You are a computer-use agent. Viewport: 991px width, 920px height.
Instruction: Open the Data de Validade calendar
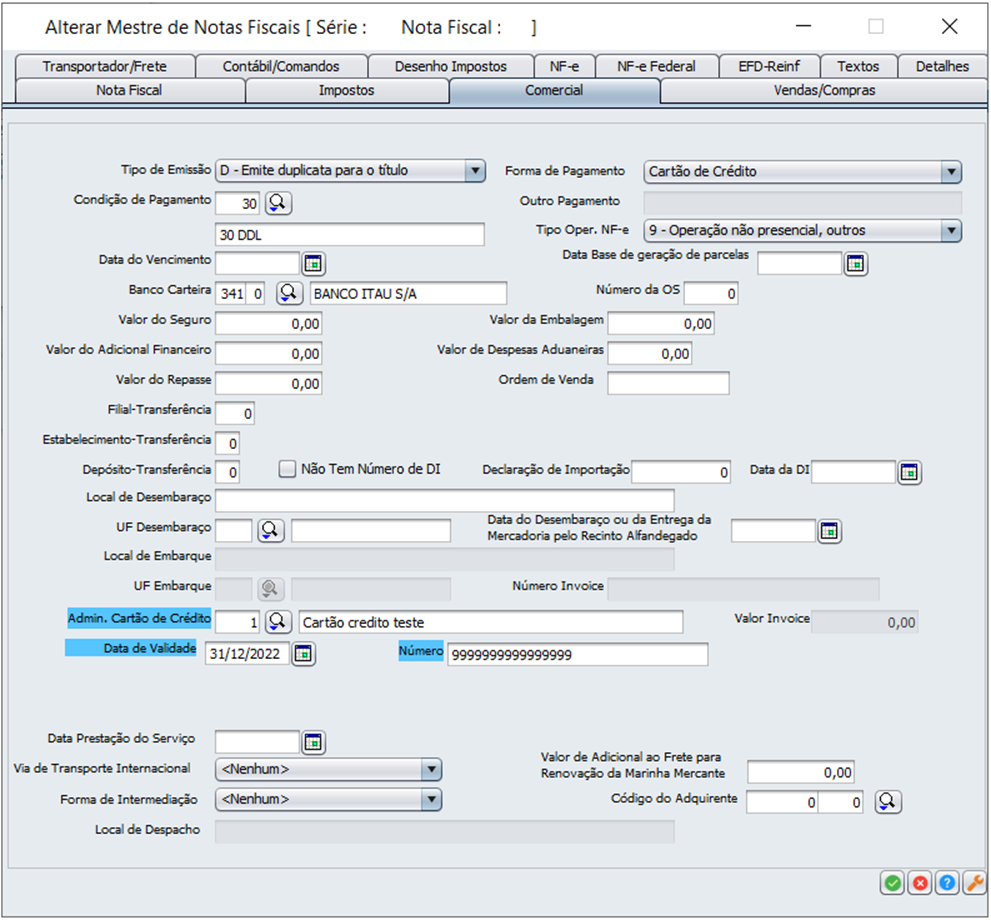pyautogui.click(x=304, y=654)
